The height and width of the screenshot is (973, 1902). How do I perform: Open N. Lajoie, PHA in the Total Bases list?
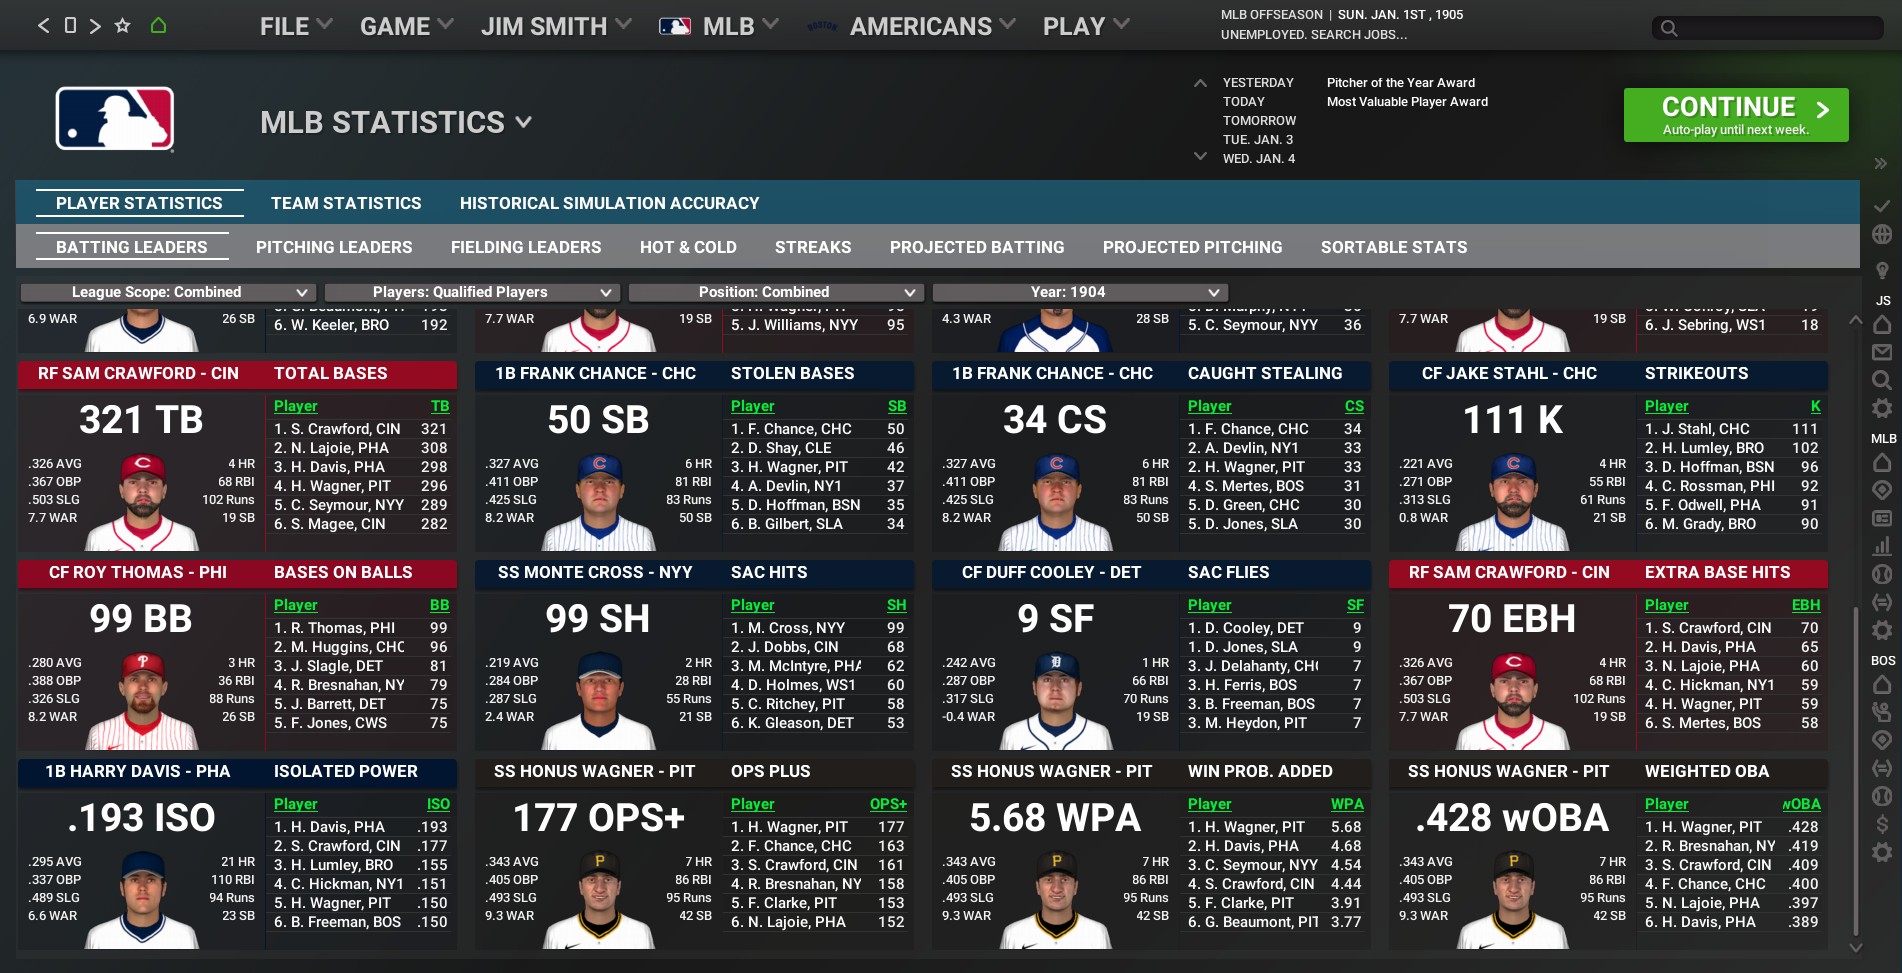pos(332,448)
